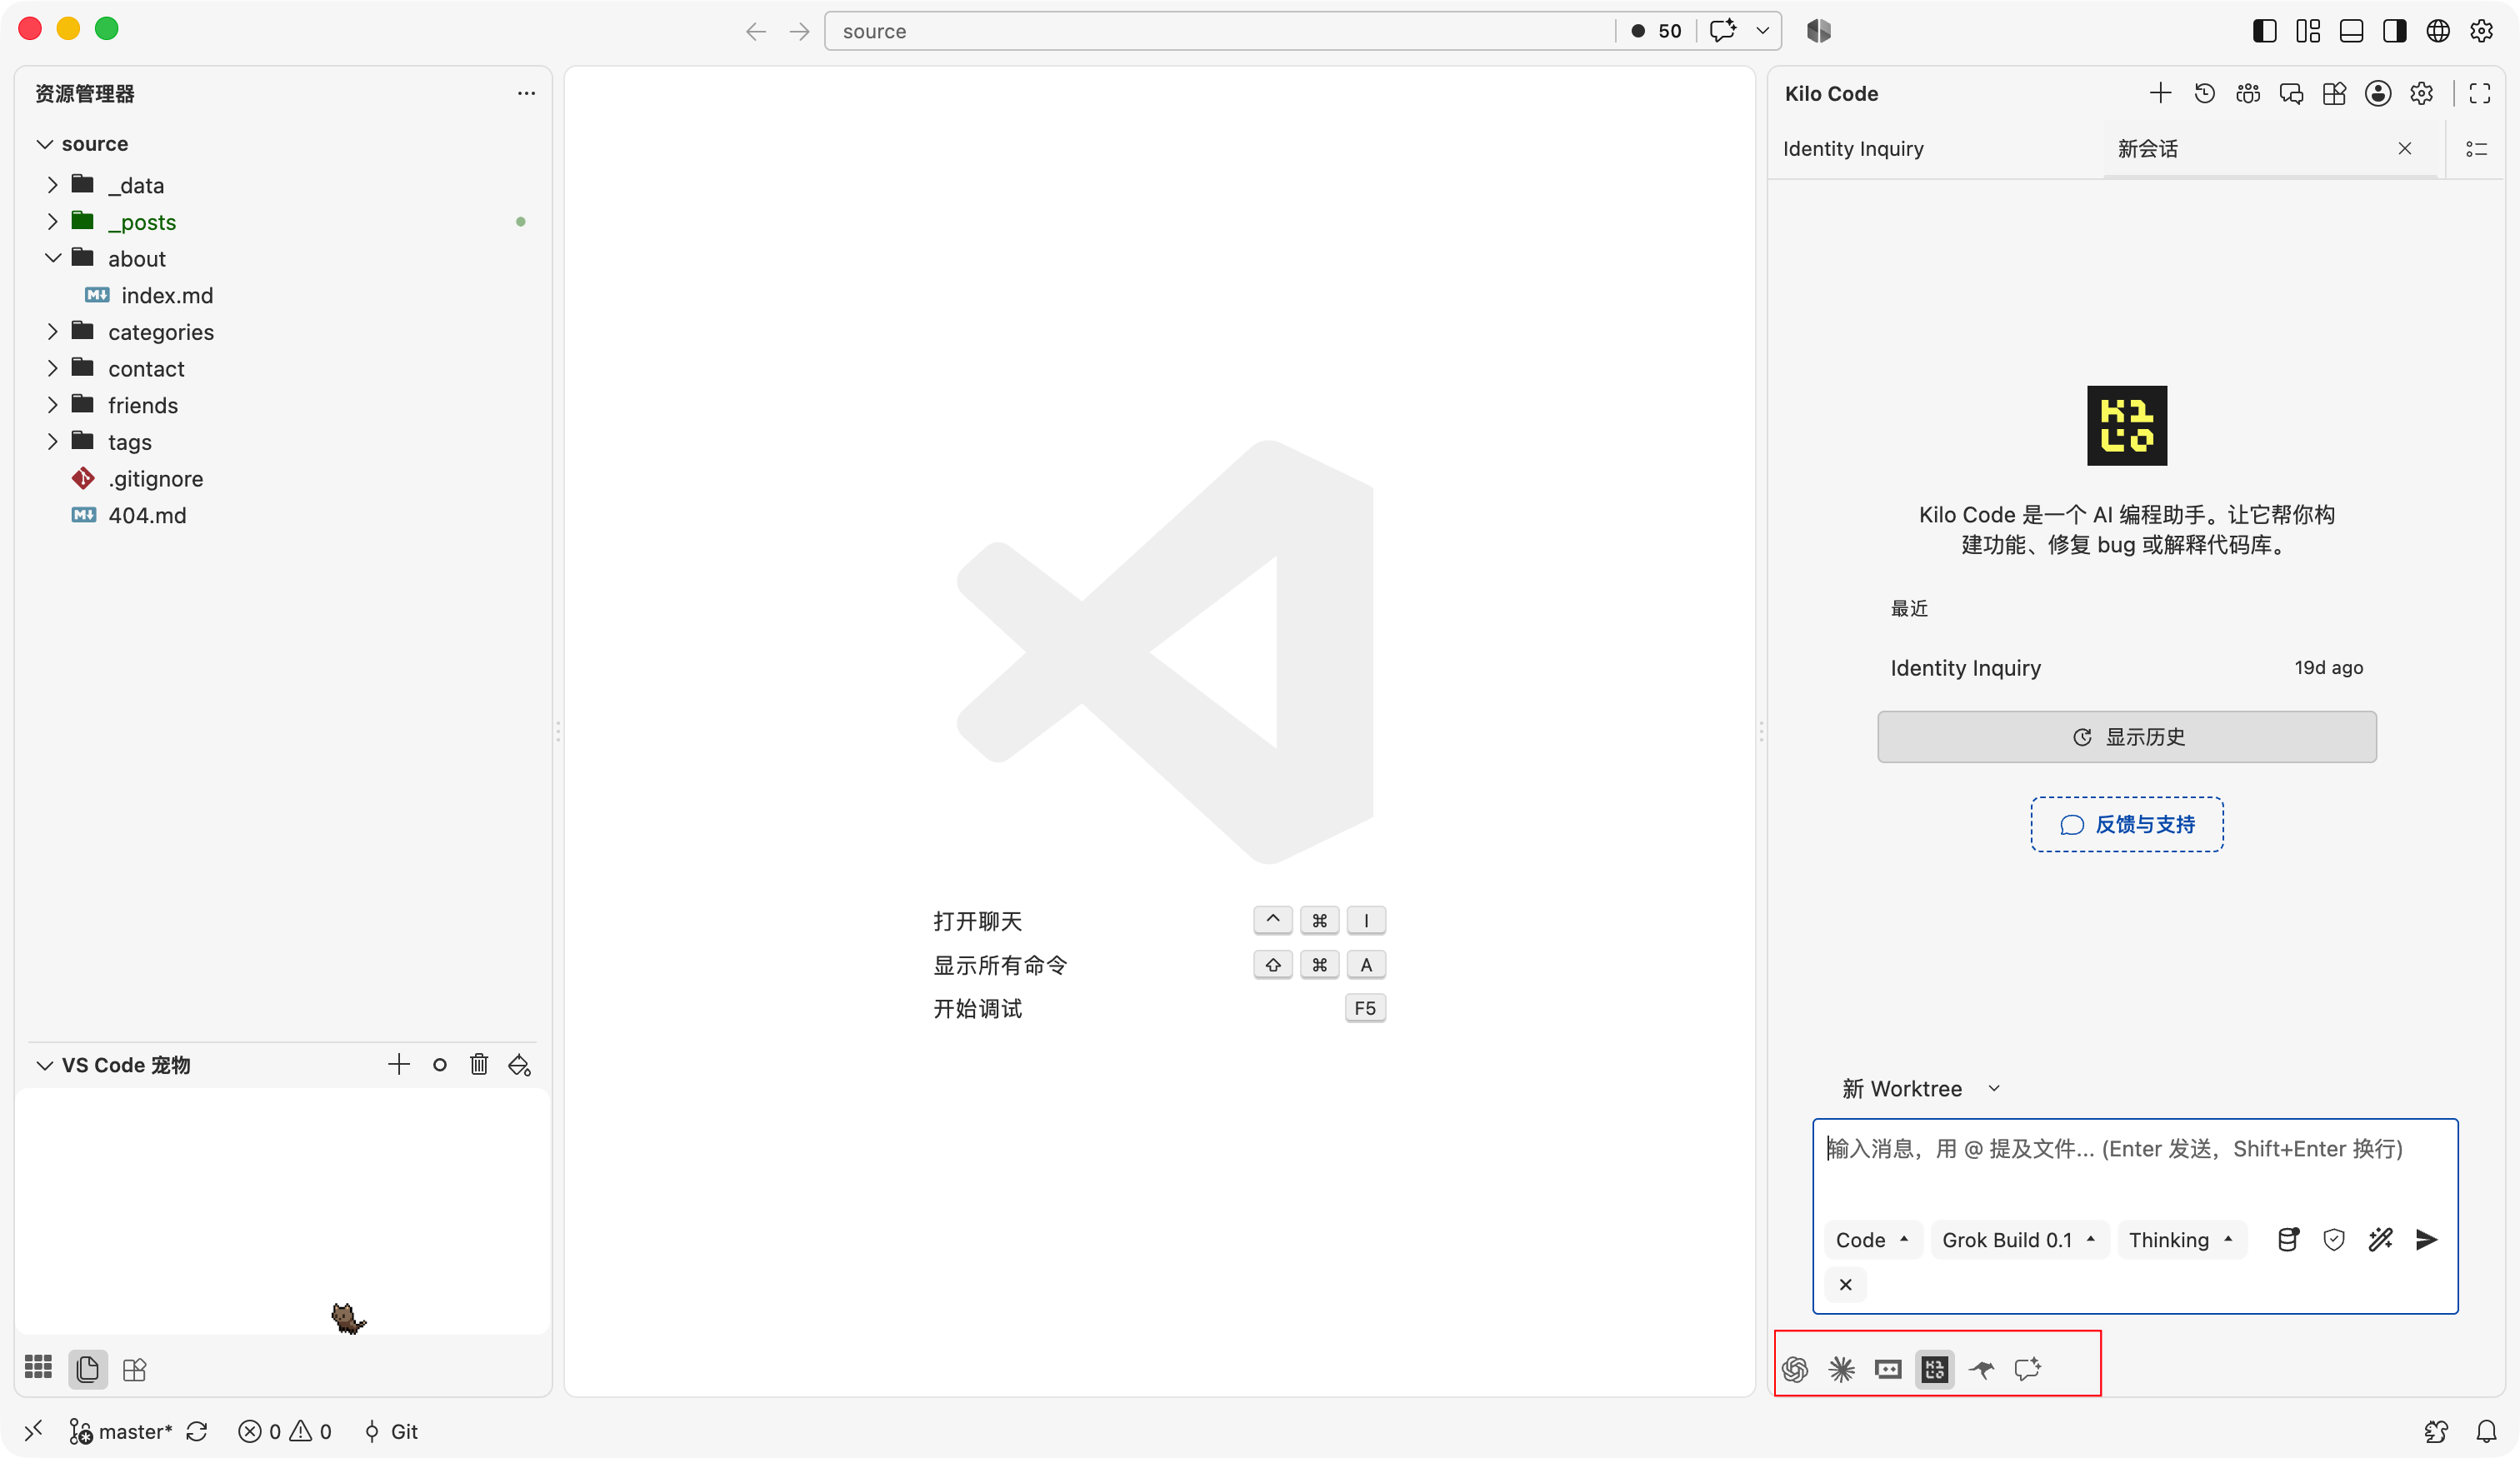Switch to the Identity Inquiry tab
This screenshot has width=2520, height=1458.
pos(1935,149)
